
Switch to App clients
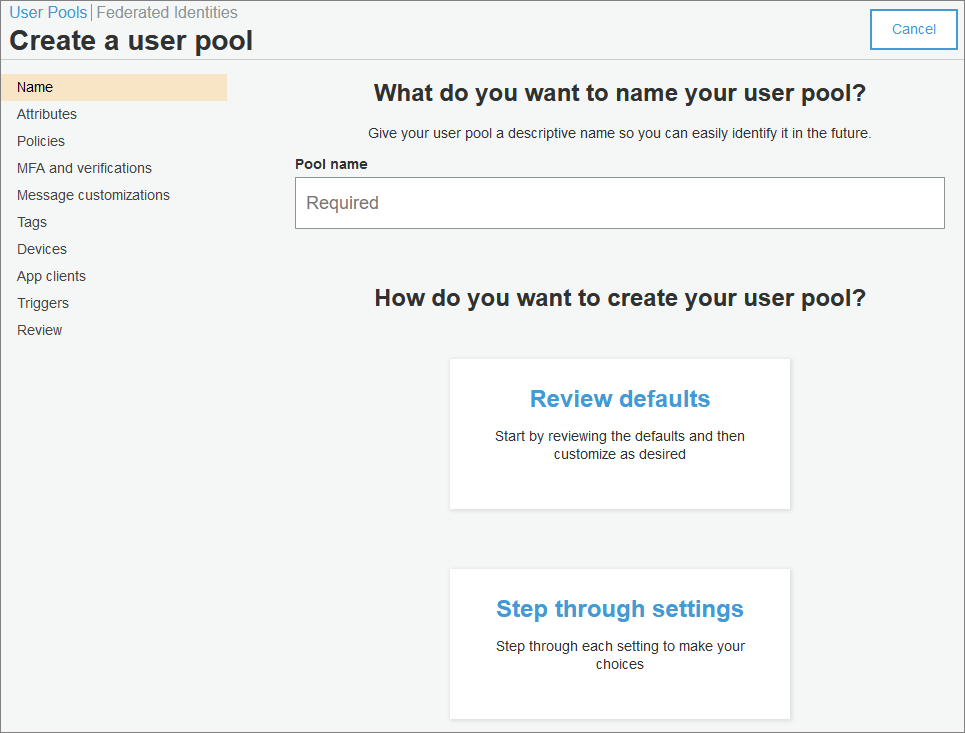point(51,276)
